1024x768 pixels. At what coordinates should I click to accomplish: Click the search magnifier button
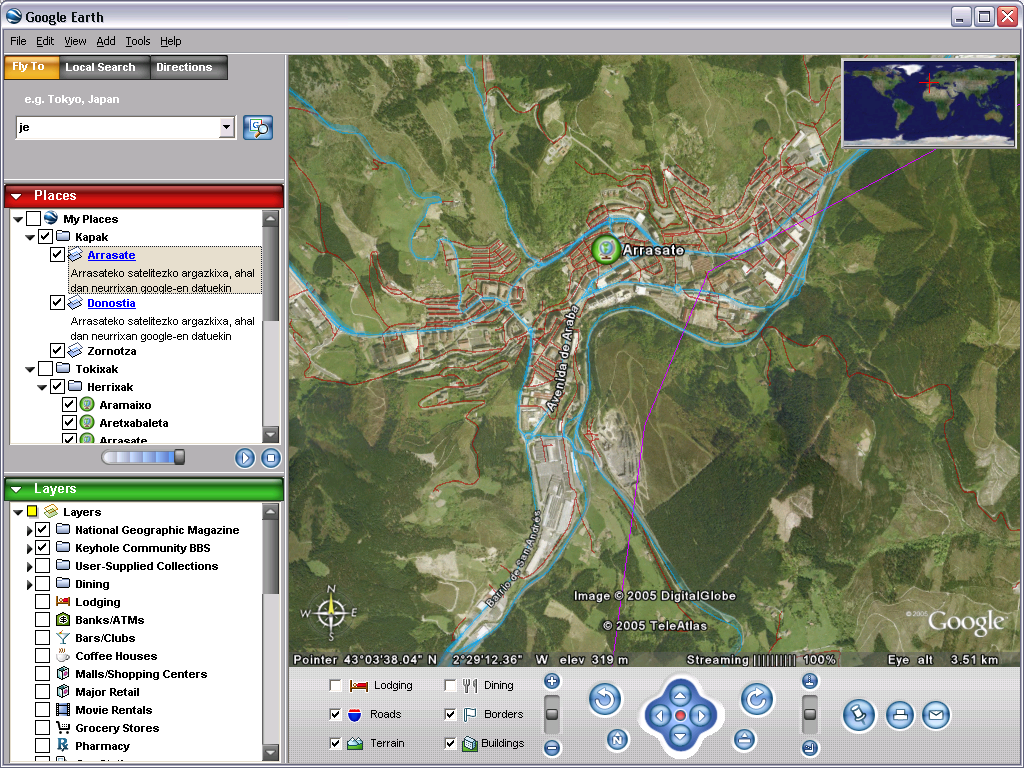click(258, 127)
